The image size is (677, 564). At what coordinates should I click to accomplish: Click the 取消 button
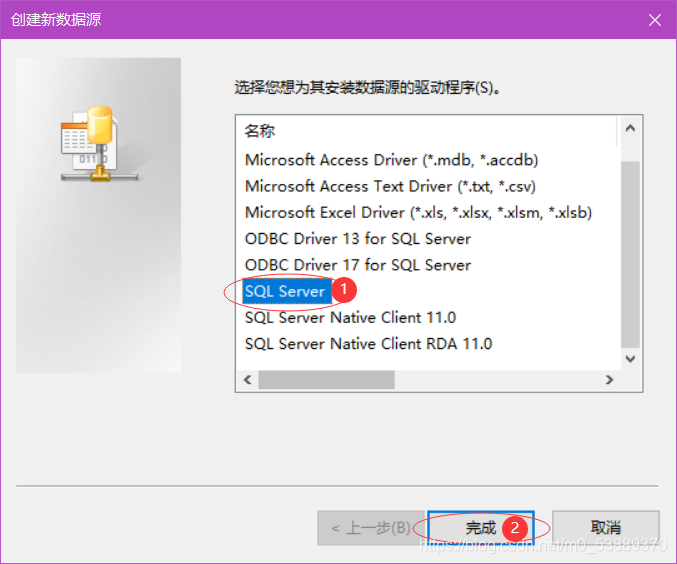tap(605, 528)
